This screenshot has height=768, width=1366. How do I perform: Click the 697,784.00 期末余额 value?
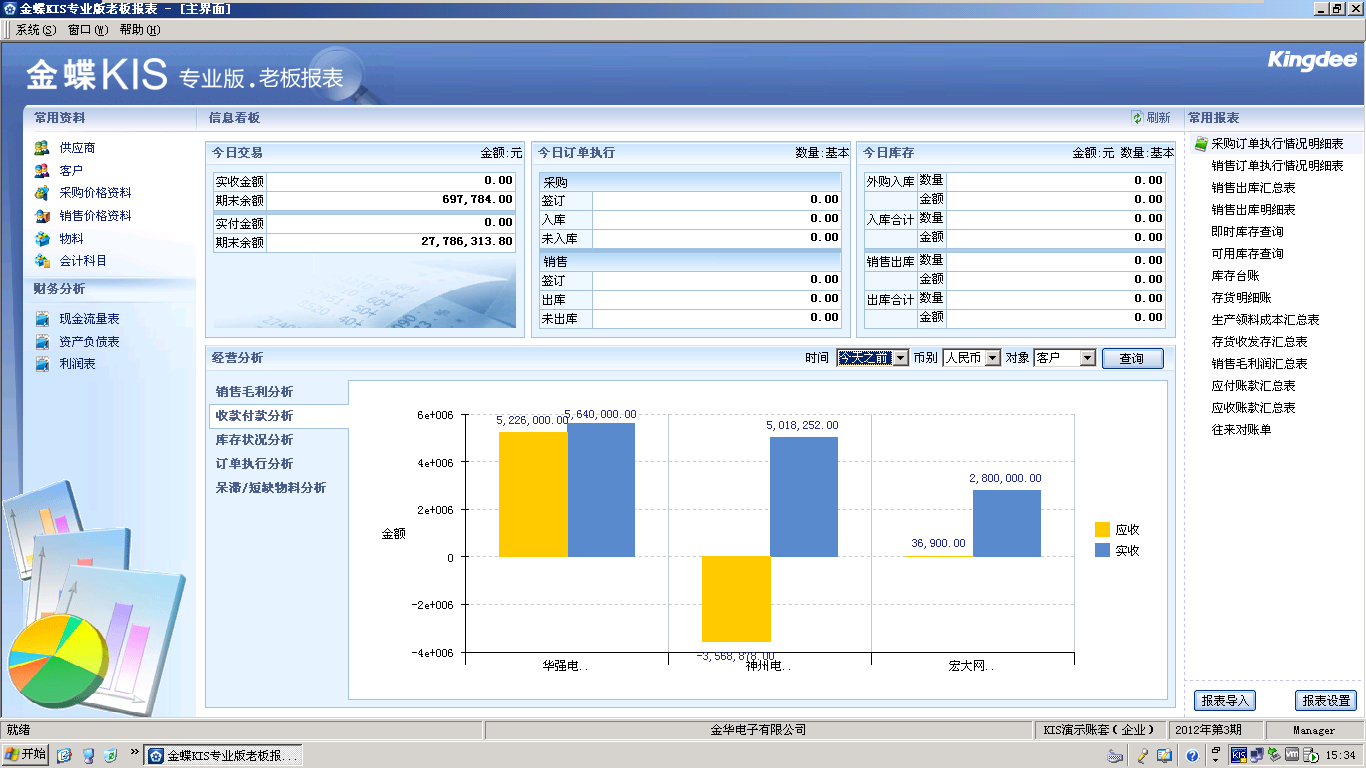click(x=478, y=200)
